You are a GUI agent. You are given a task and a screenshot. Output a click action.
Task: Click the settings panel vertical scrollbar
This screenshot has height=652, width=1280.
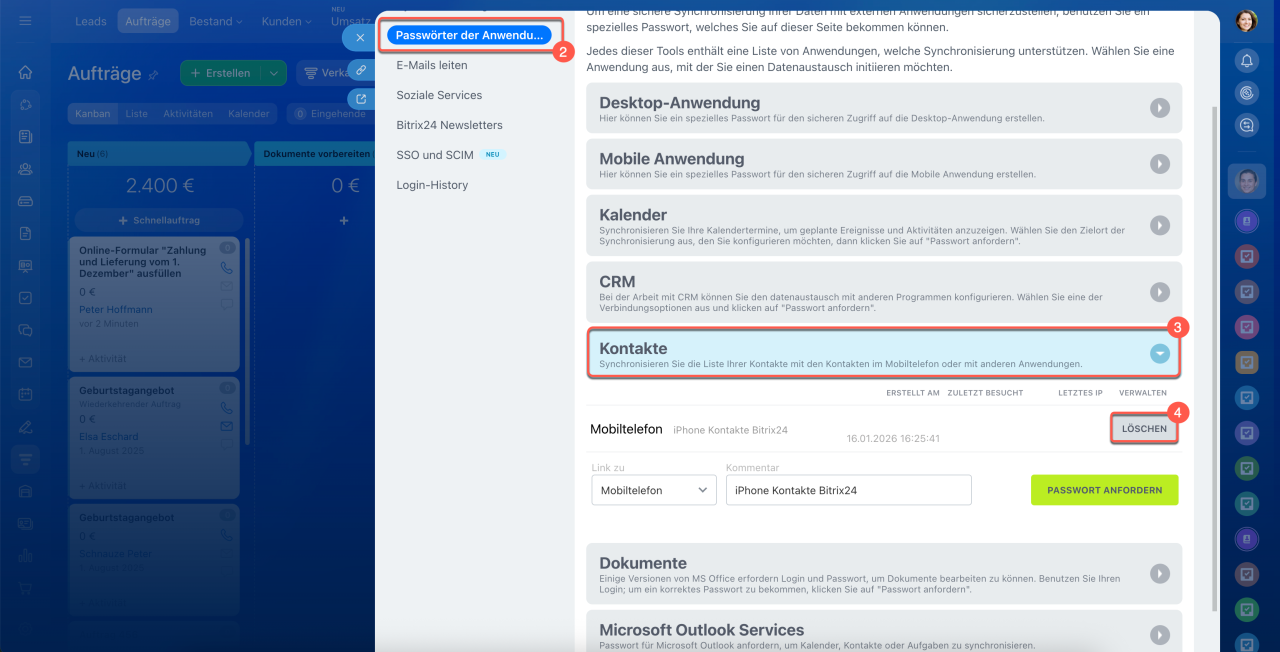point(1215,357)
